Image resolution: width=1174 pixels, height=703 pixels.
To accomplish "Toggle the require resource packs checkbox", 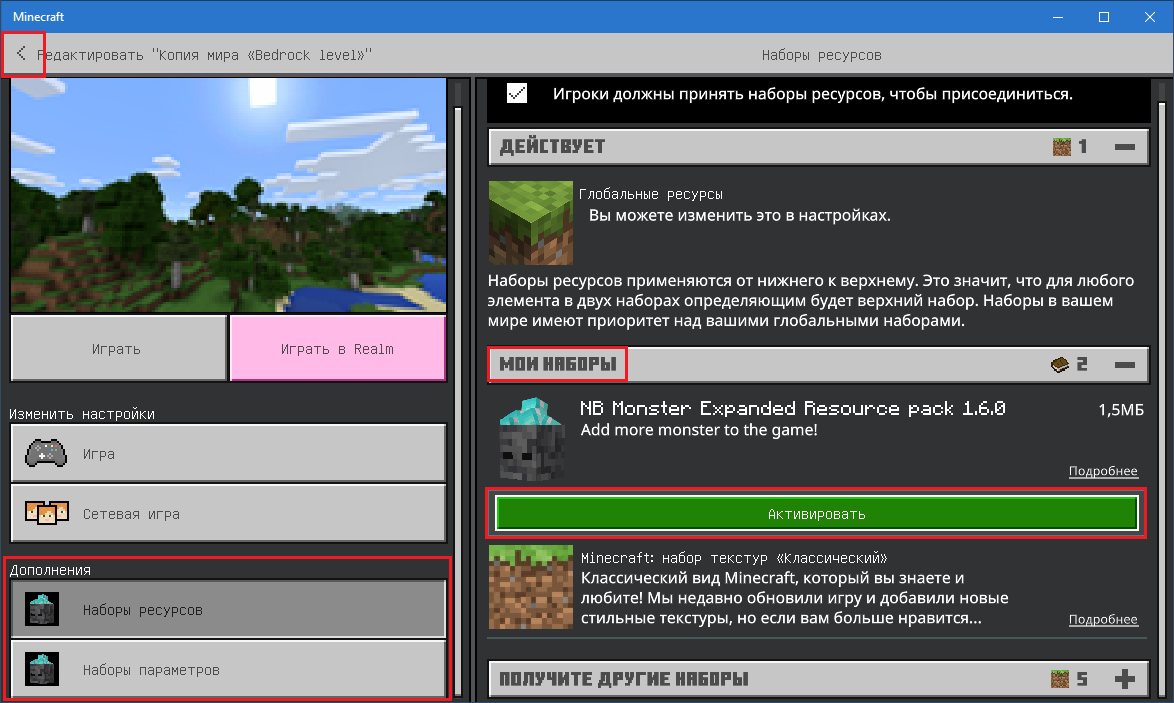I will (517, 94).
